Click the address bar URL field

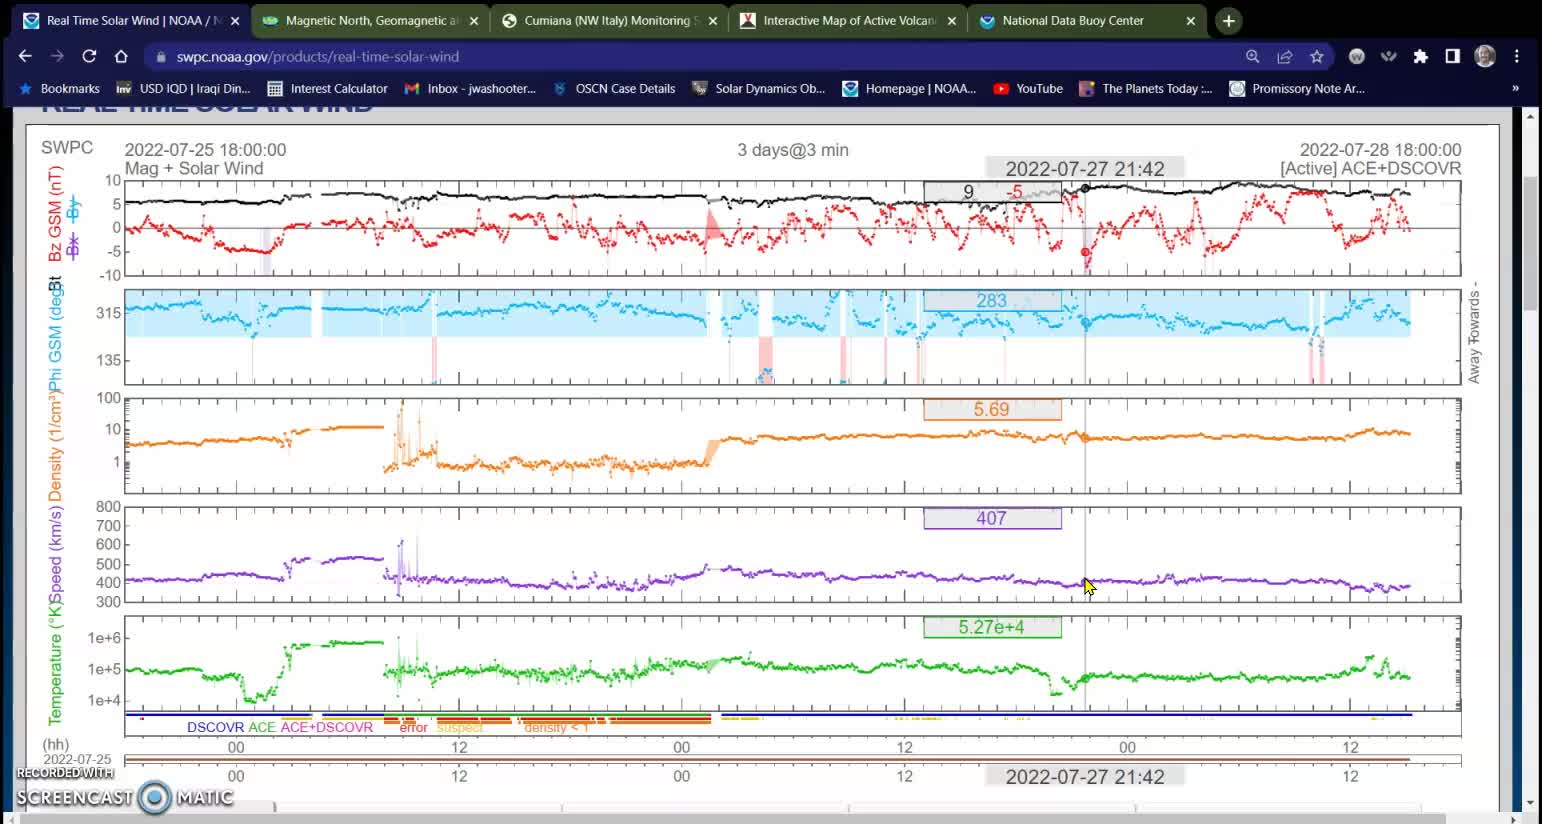point(690,57)
